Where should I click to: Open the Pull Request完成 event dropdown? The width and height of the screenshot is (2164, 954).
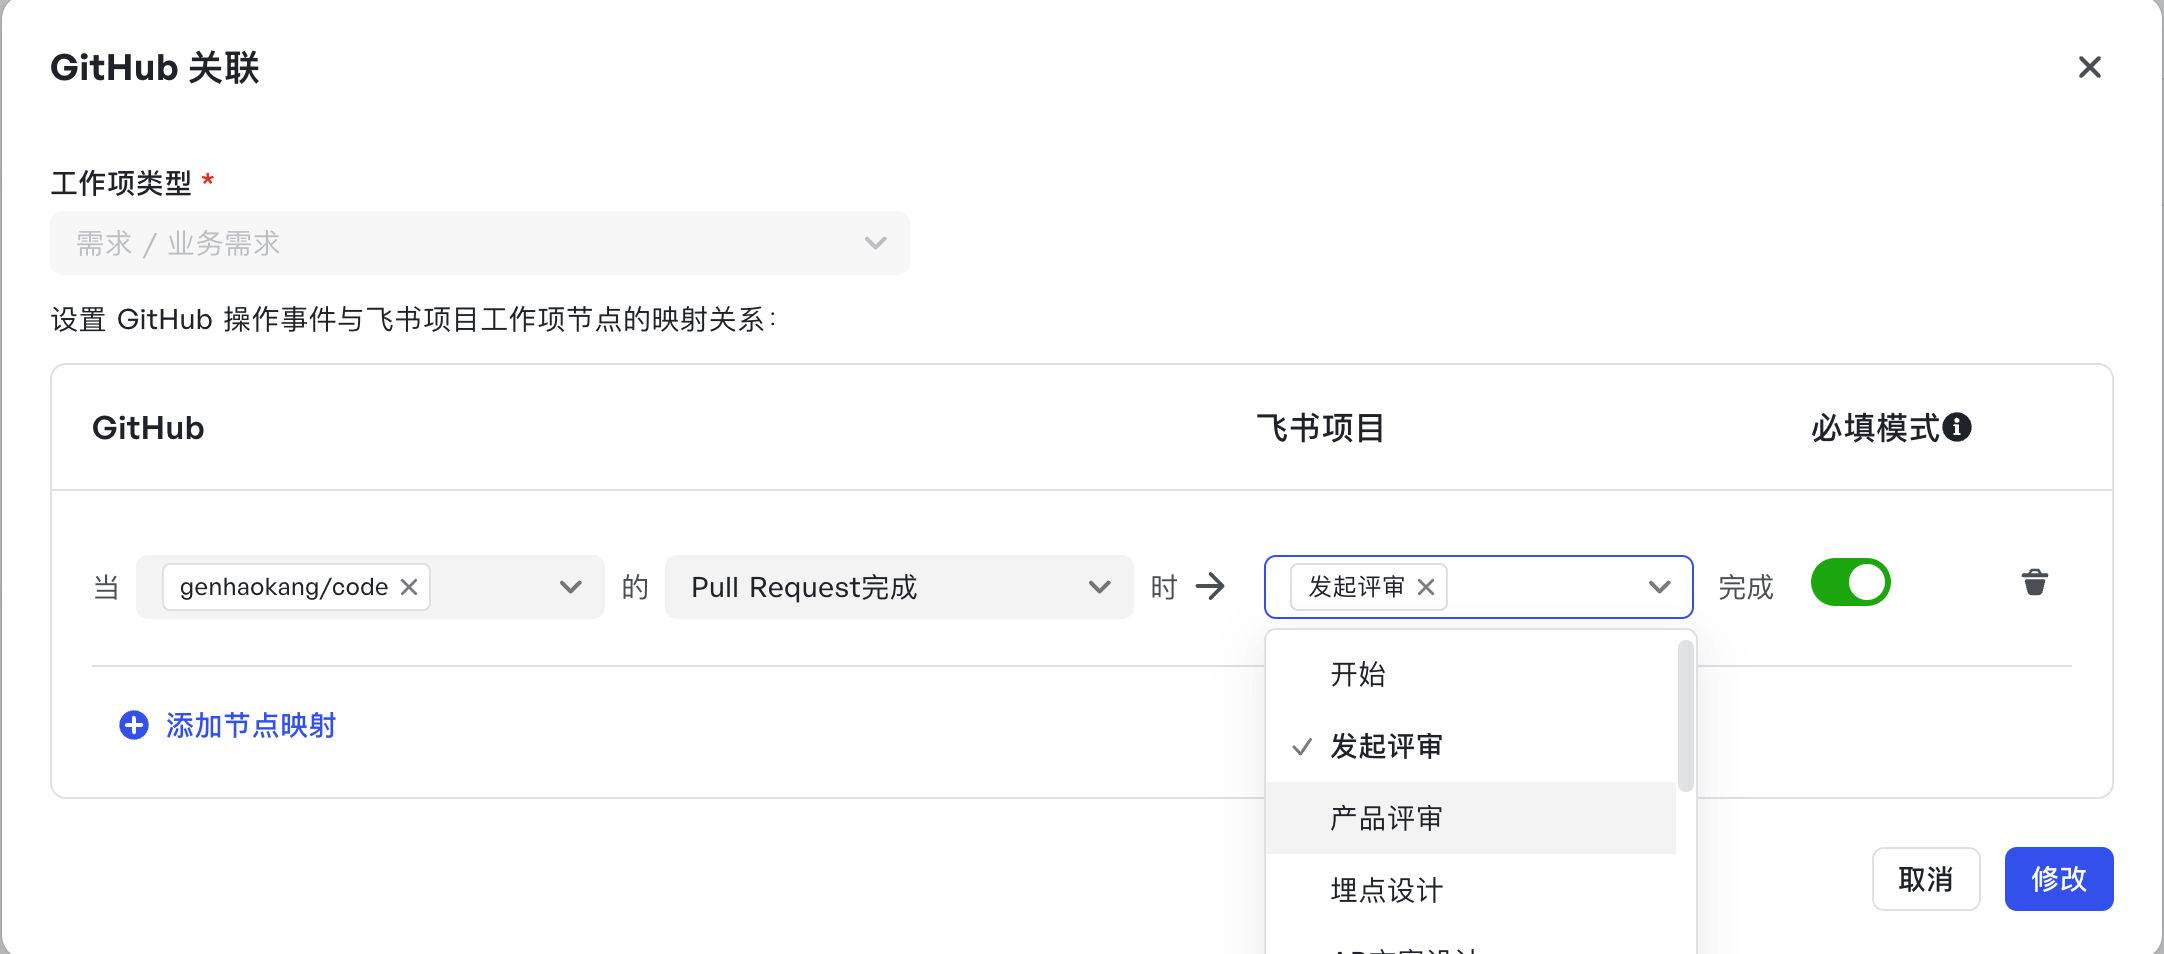[x=899, y=587]
